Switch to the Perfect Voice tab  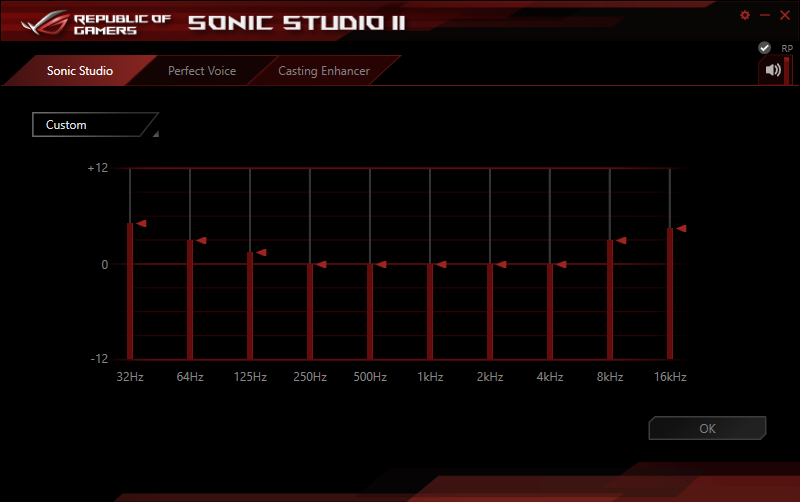(202, 71)
